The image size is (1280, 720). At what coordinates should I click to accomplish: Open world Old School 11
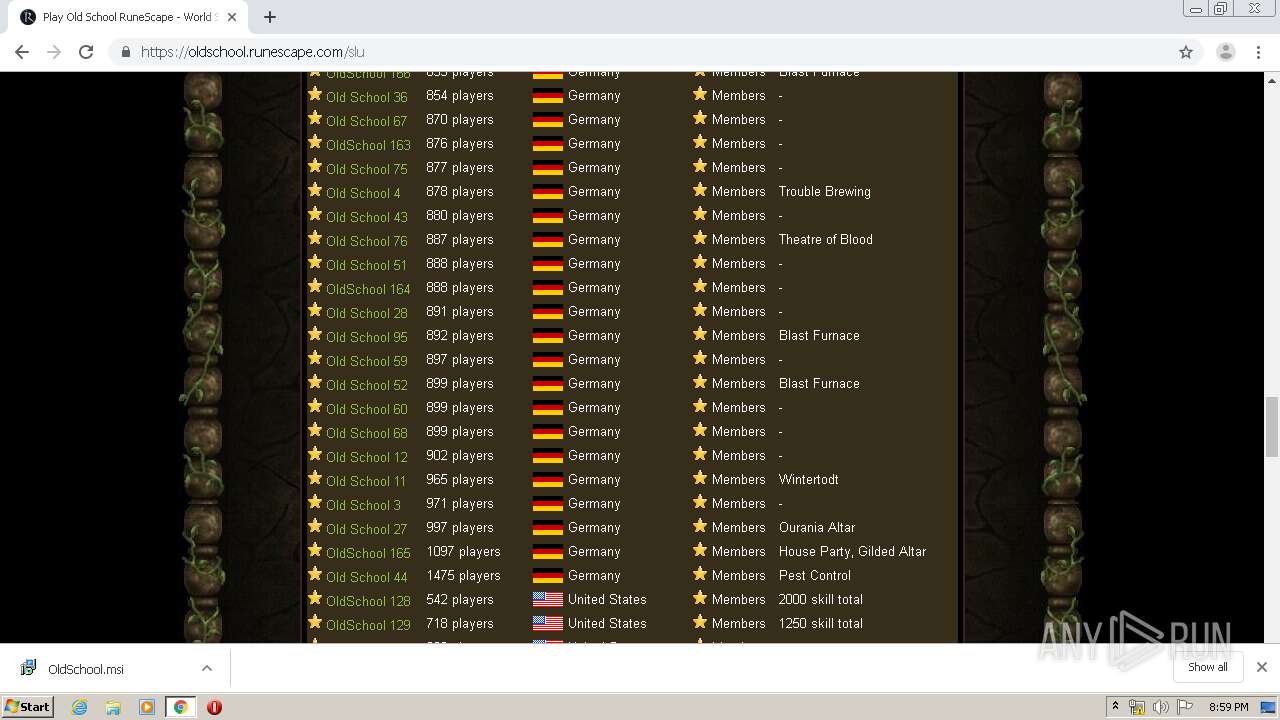click(x=366, y=481)
